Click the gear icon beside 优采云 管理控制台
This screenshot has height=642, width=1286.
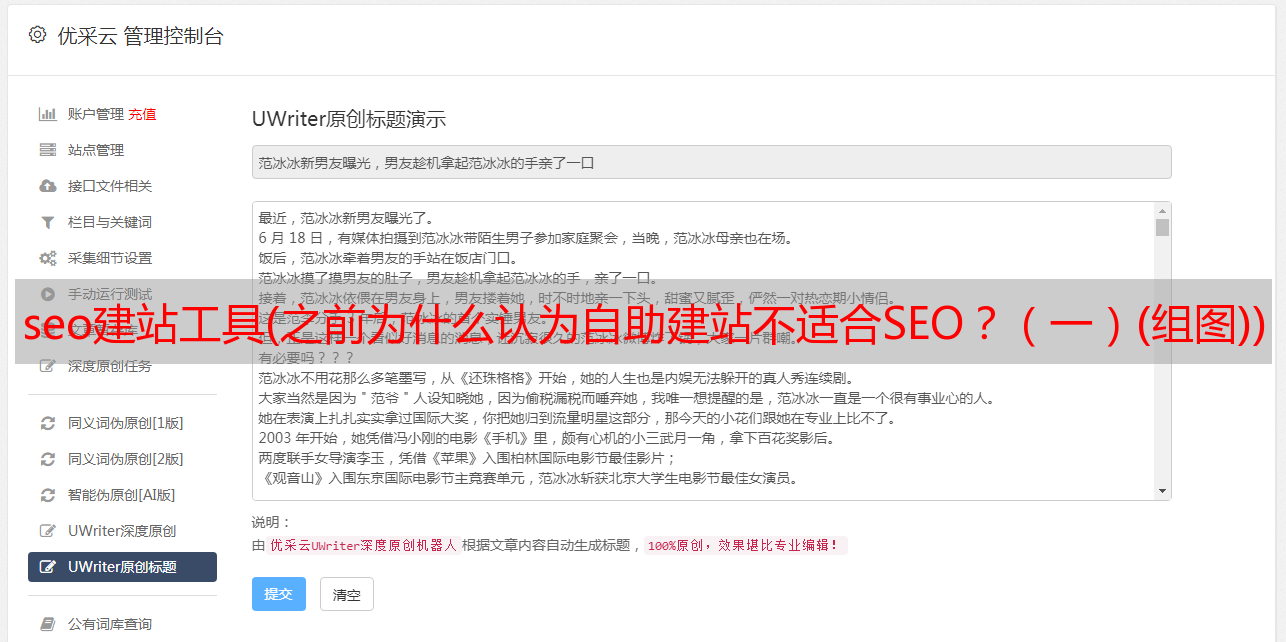click(37, 35)
